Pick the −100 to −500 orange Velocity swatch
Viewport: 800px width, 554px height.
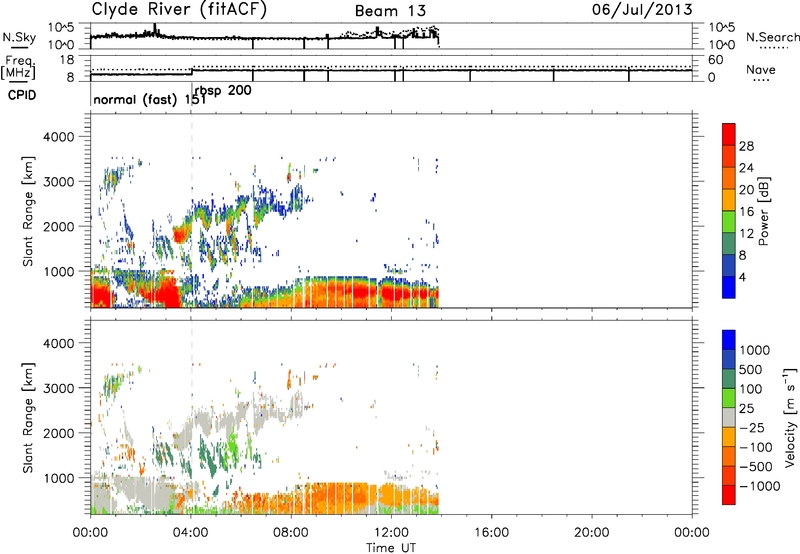pyautogui.click(x=729, y=456)
